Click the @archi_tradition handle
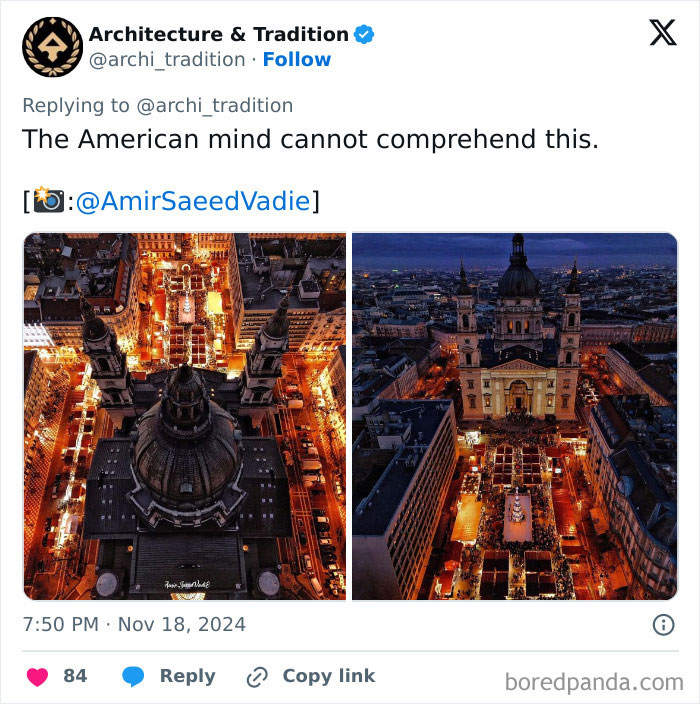700x704 pixels. point(167,60)
